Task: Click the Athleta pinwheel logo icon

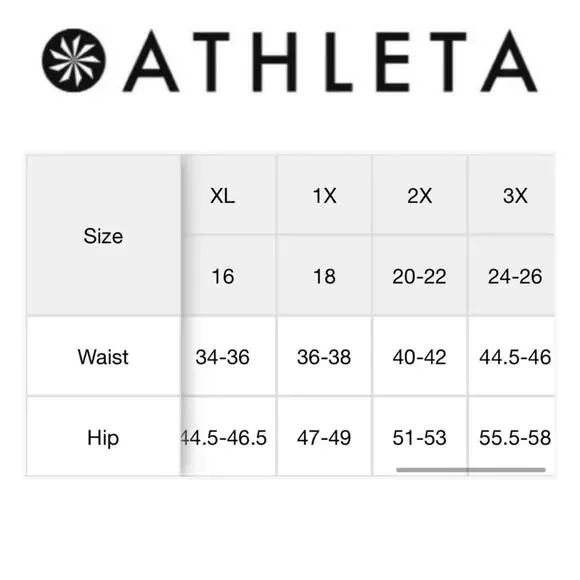Action: [x=74, y=60]
